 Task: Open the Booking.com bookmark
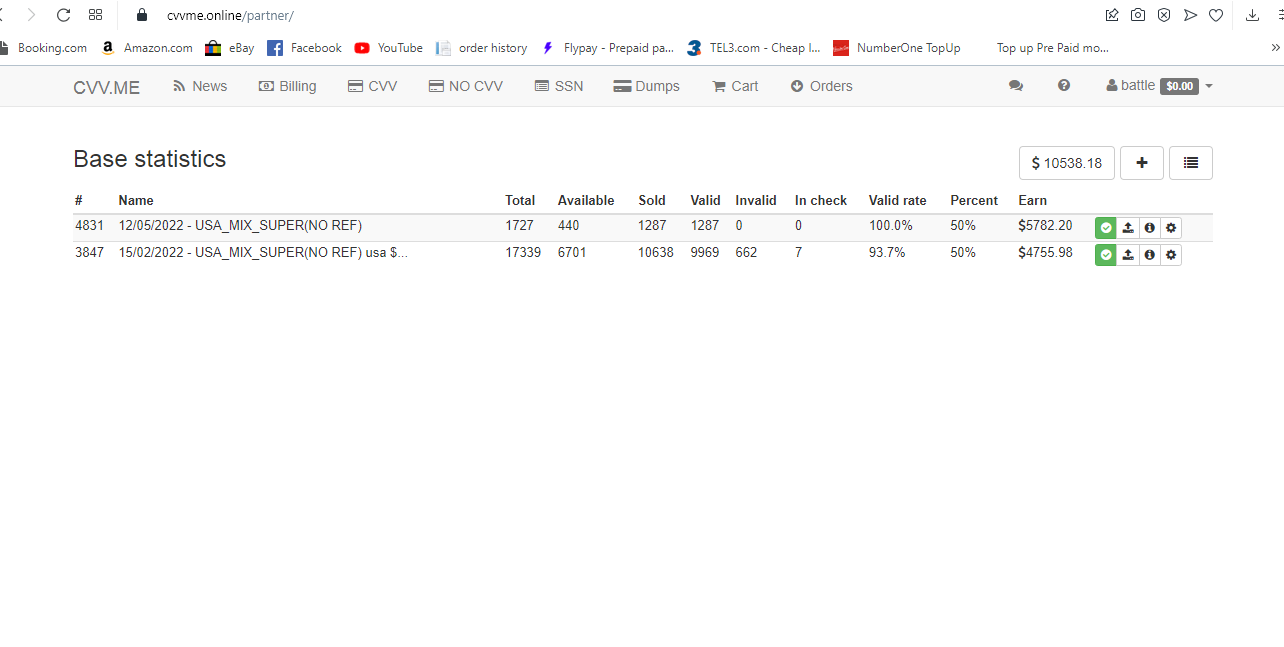click(44, 47)
